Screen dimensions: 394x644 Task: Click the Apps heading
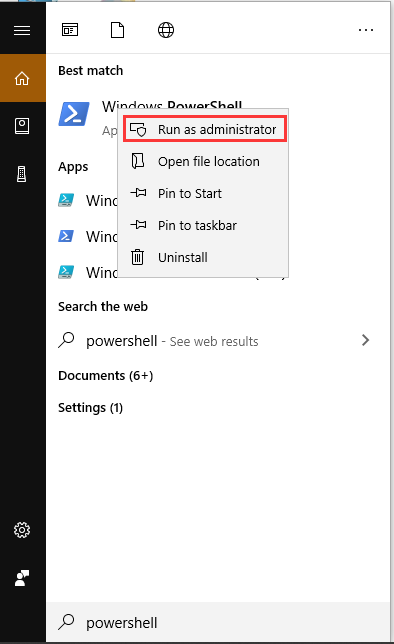tap(73, 167)
